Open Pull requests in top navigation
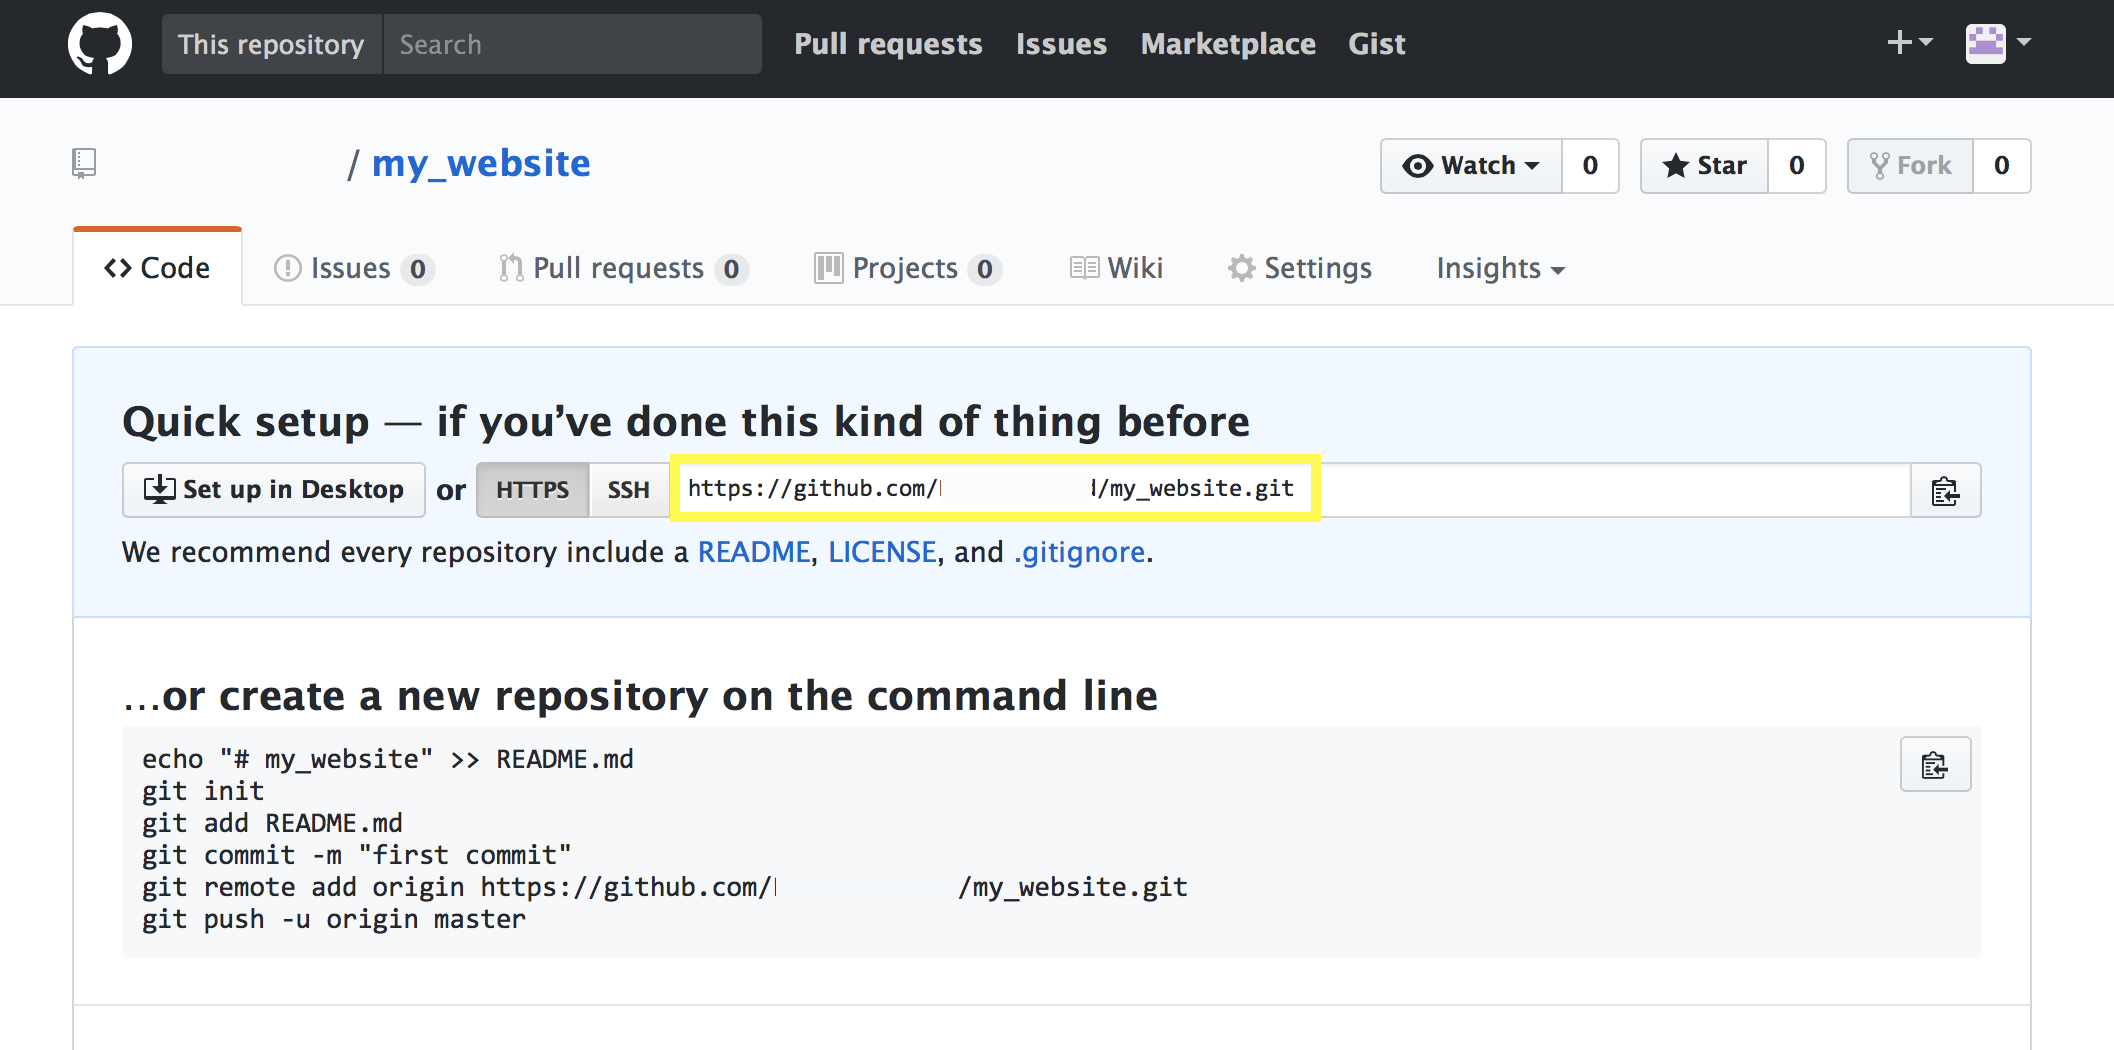The image size is (2114, 1050). [888, 44]
